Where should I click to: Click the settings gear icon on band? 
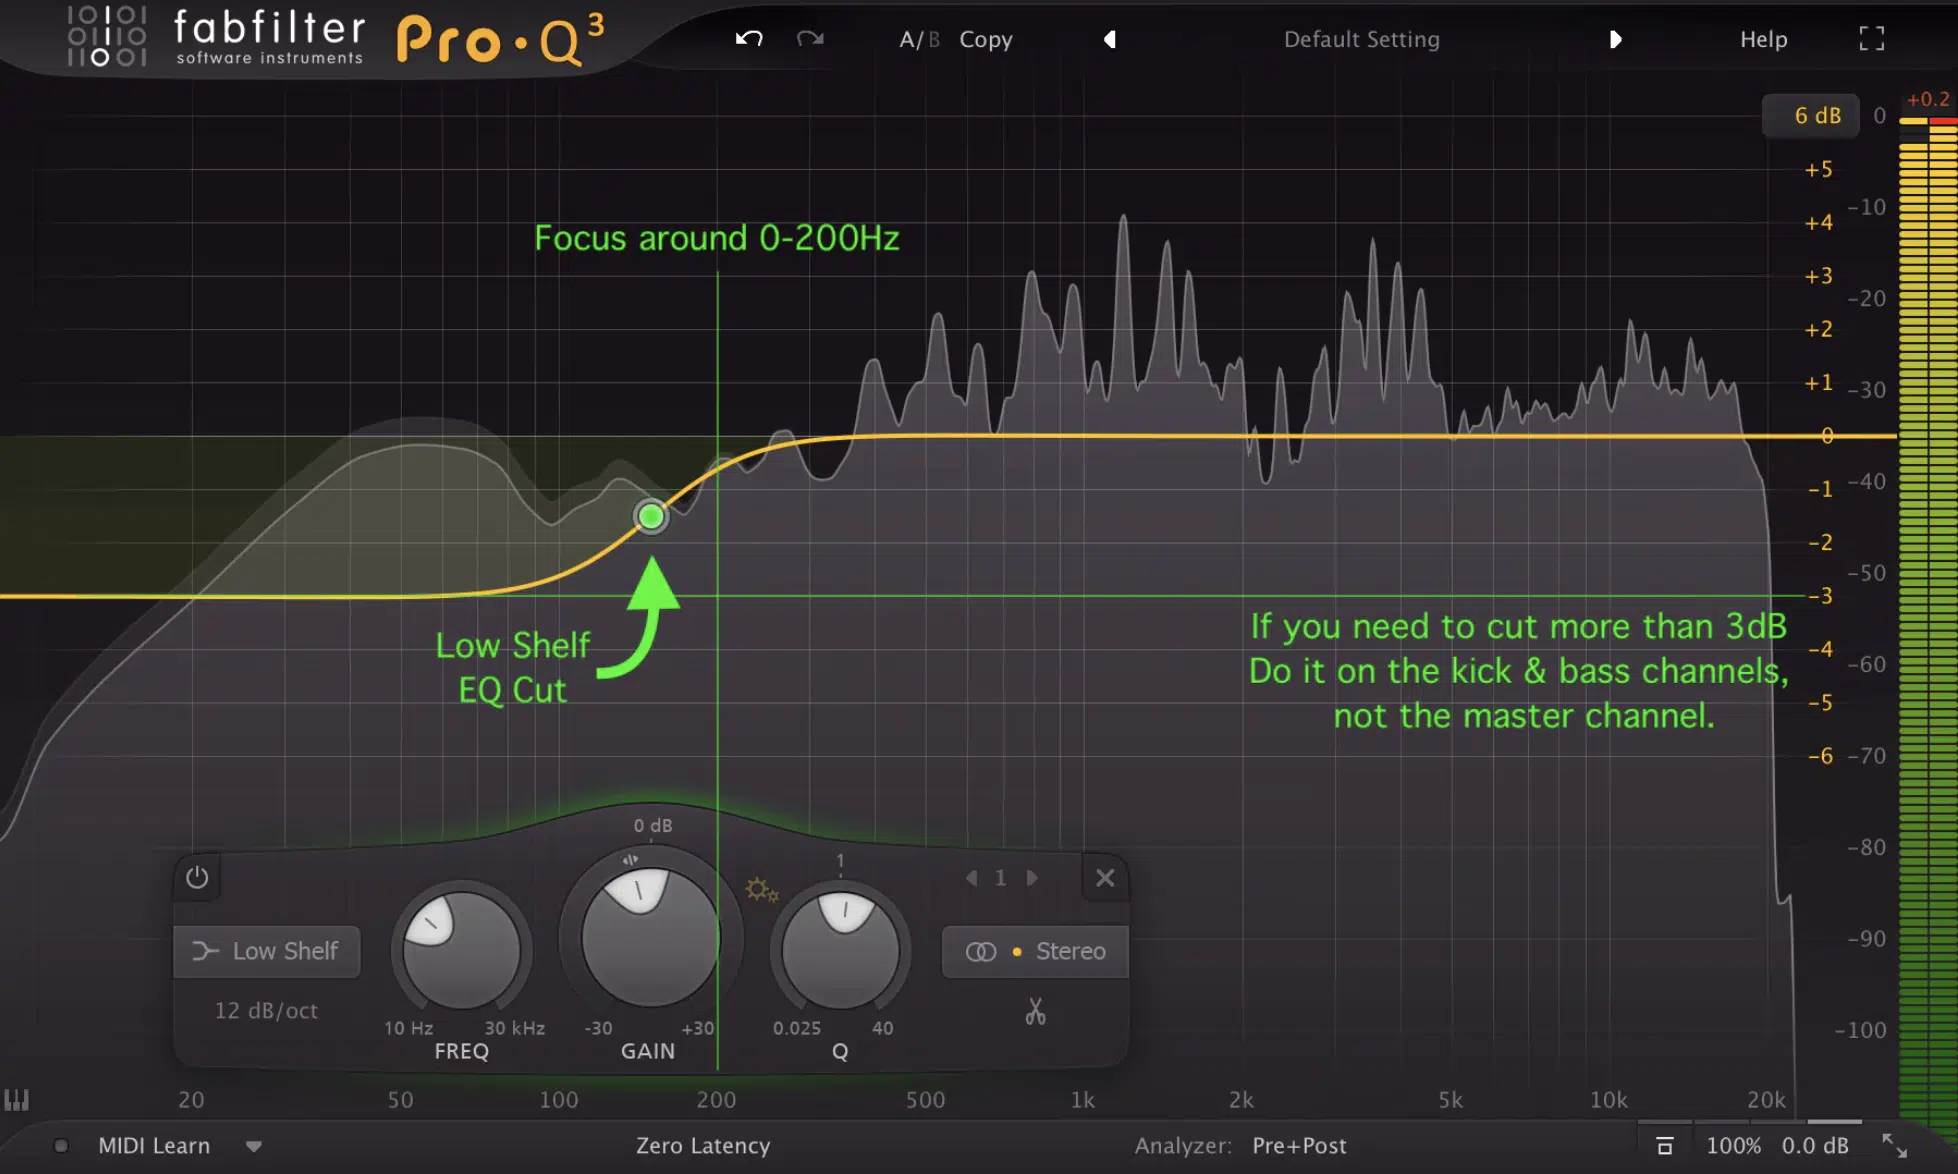coord(760,889)
